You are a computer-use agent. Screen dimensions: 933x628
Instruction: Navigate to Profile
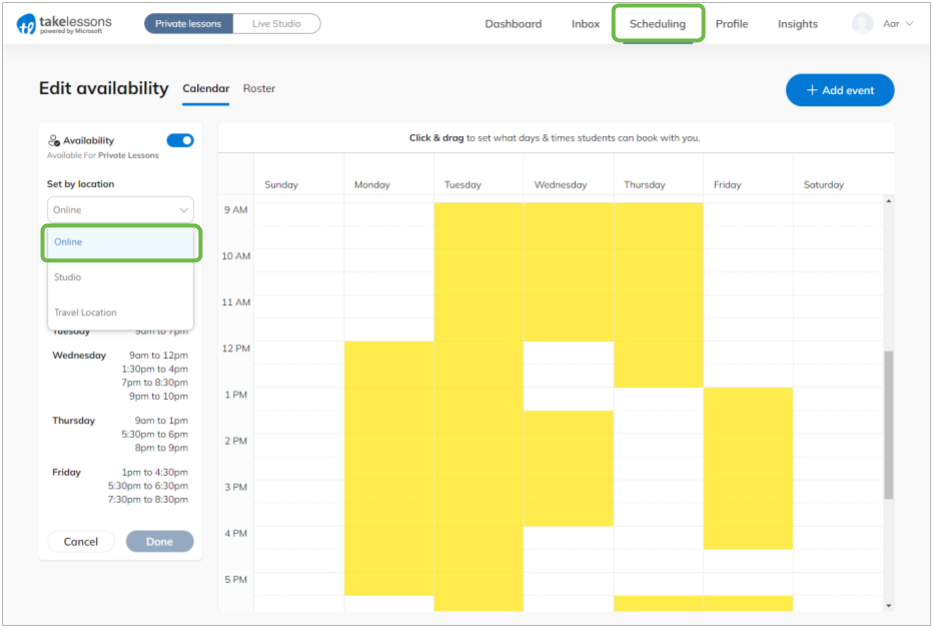coord(731,24)
